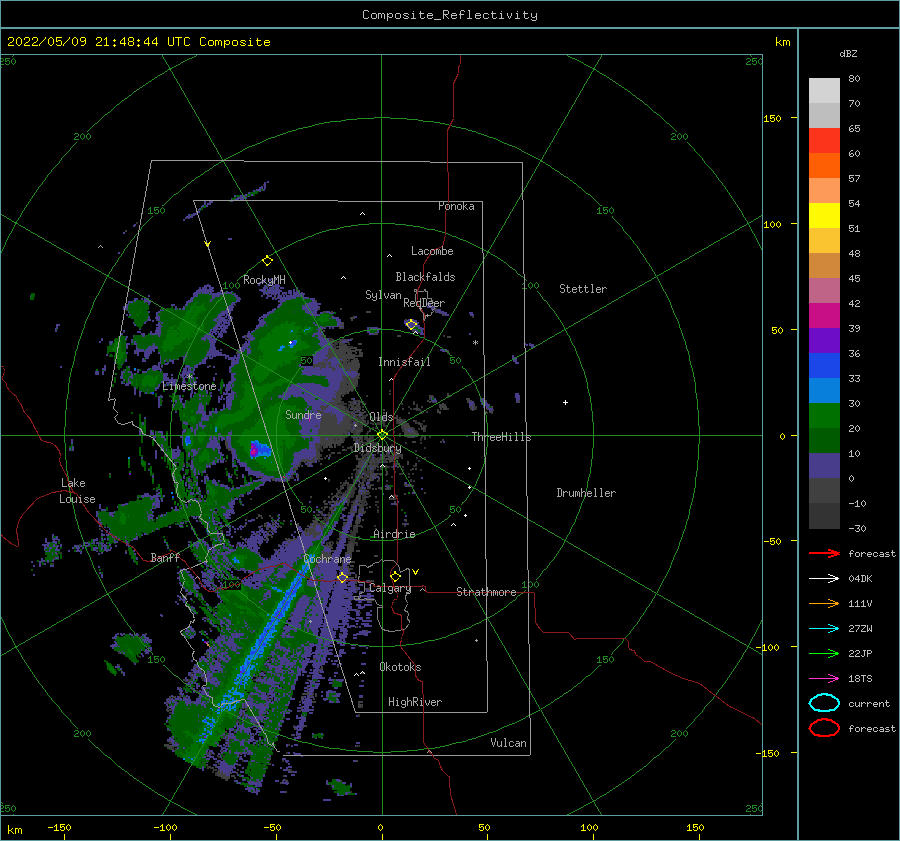Click the Calgary label
This screenshot has width=900, height=841.
[x=390, y=588]
